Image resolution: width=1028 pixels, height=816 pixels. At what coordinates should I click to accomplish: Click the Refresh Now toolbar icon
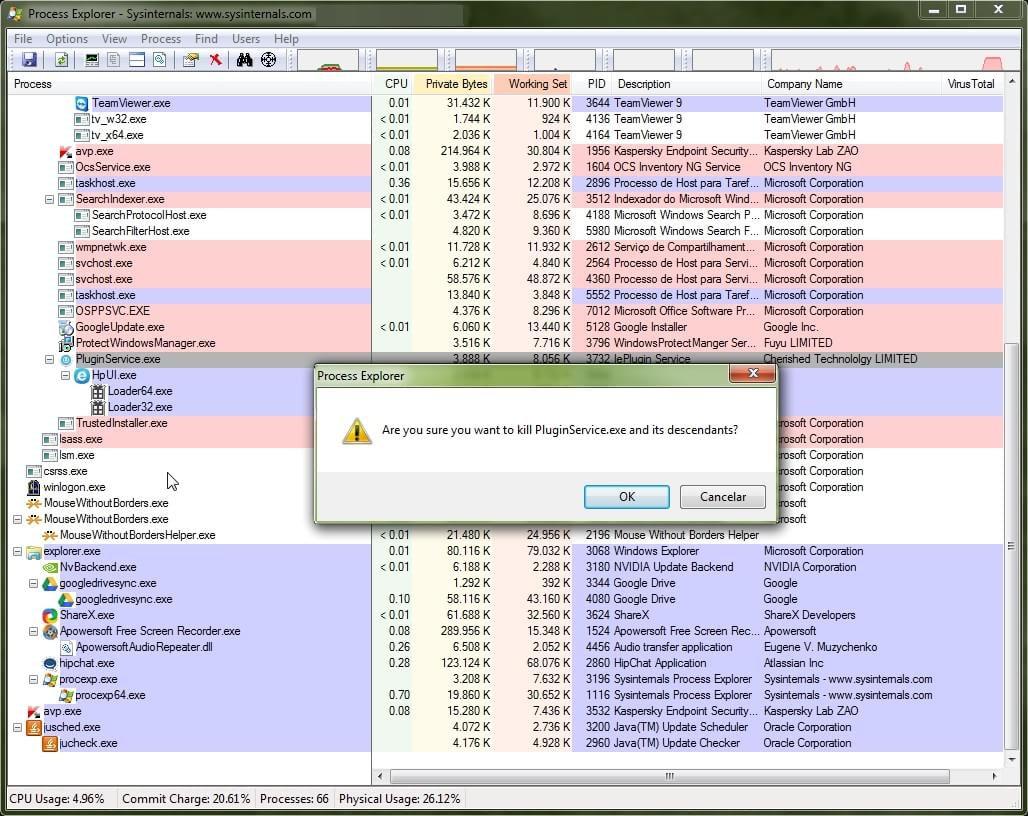[61, 60]
